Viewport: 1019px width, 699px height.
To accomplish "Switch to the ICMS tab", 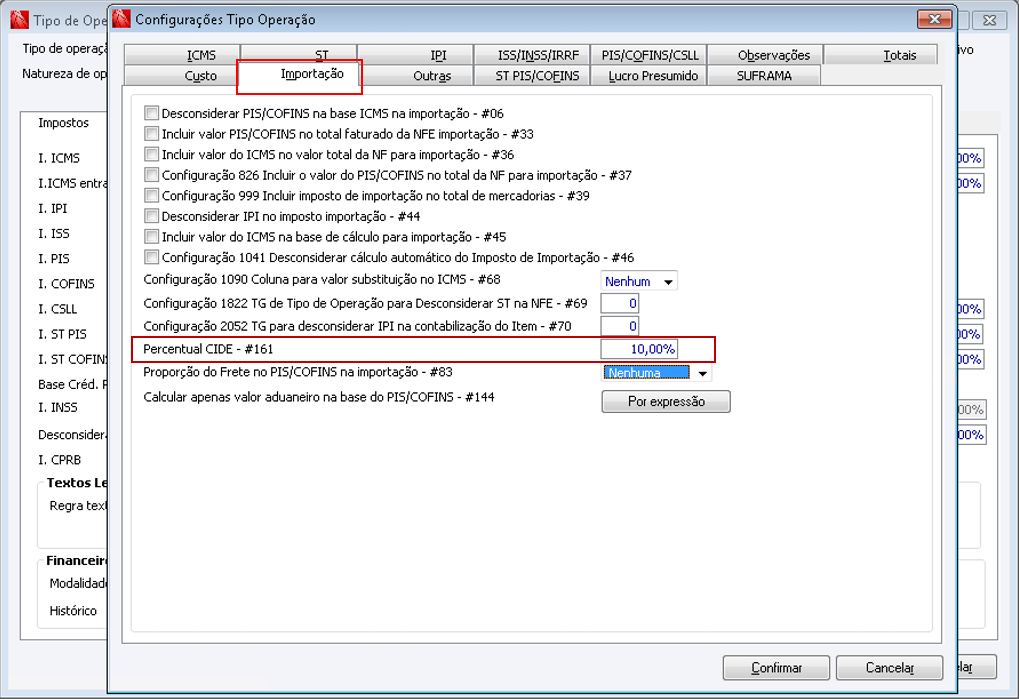I will (182, 55).
